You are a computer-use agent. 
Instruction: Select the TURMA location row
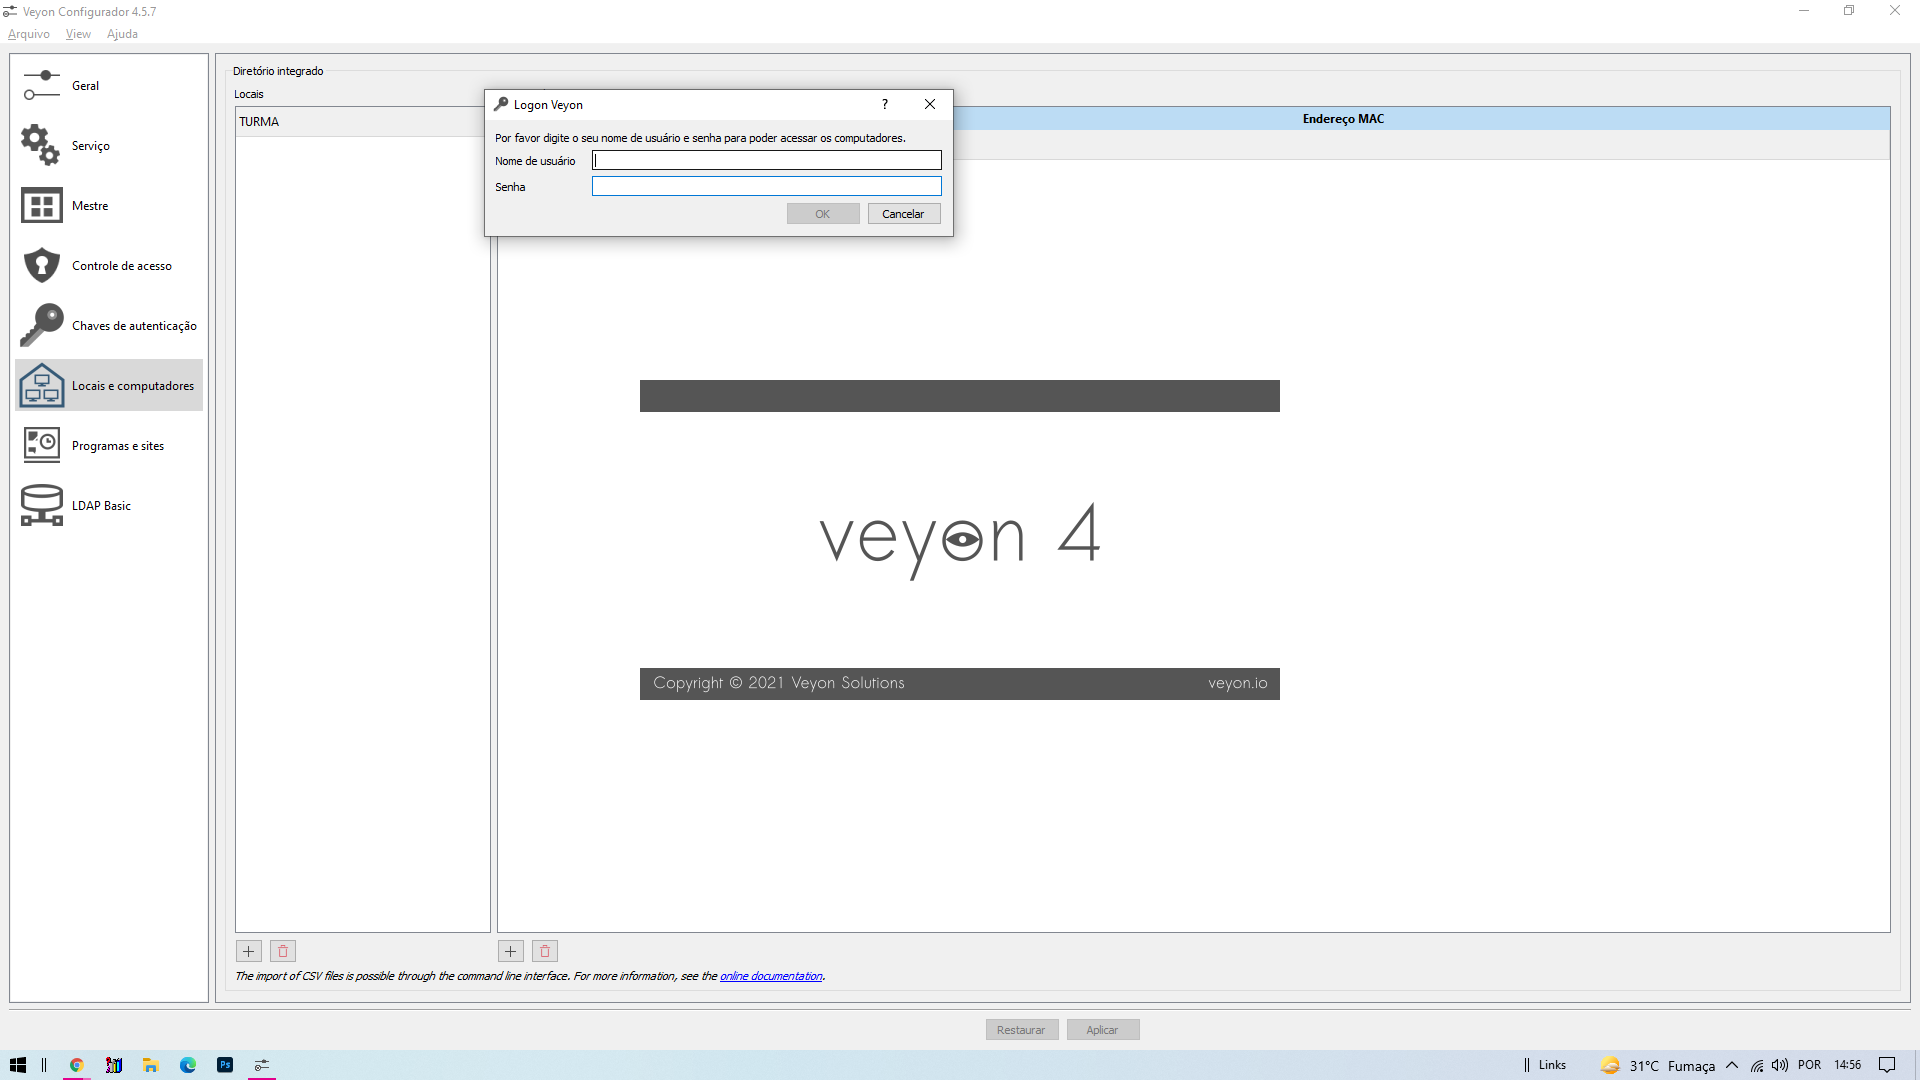(362, 122)
